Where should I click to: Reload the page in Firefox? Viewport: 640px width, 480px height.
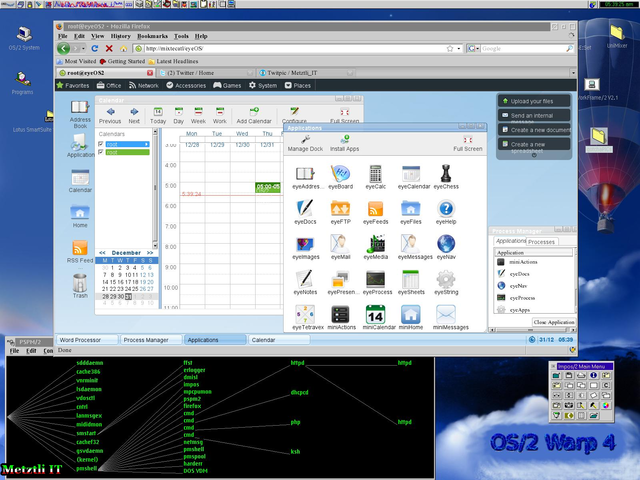95,49
